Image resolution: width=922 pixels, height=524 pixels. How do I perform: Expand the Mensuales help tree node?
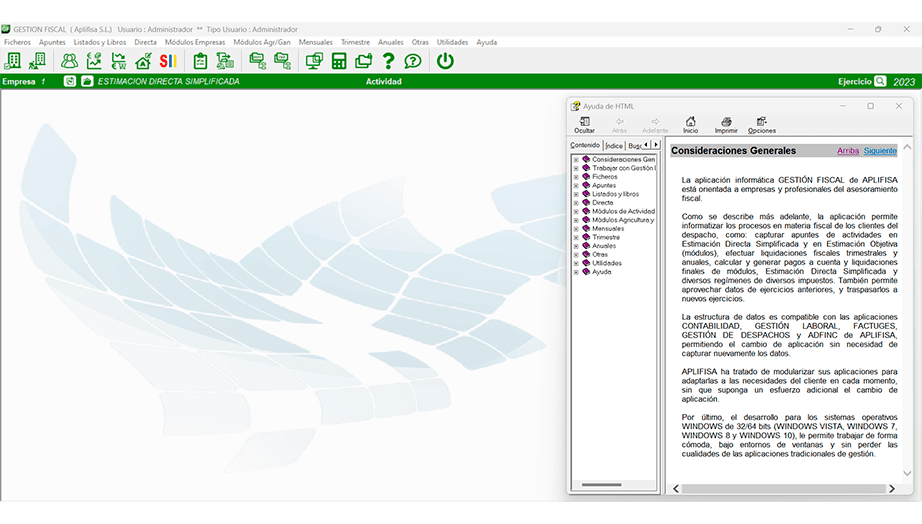[576, 229]
